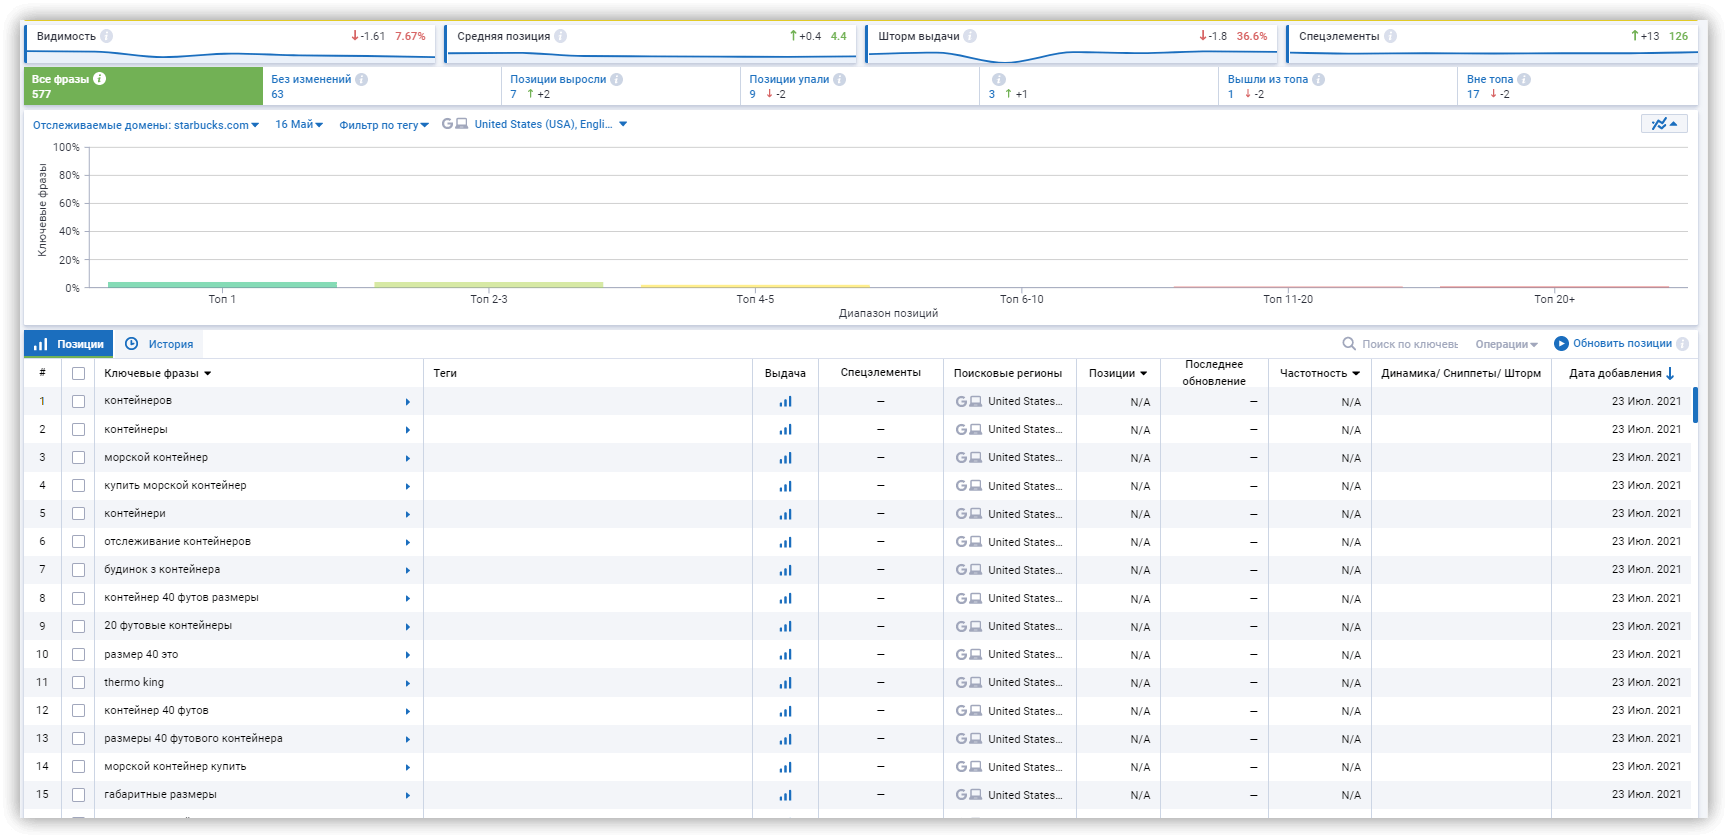Screen dimensions: 1728x838
Task: Click the unlabeled info icon filter with count 3
Action: click(x=998, y=79)
